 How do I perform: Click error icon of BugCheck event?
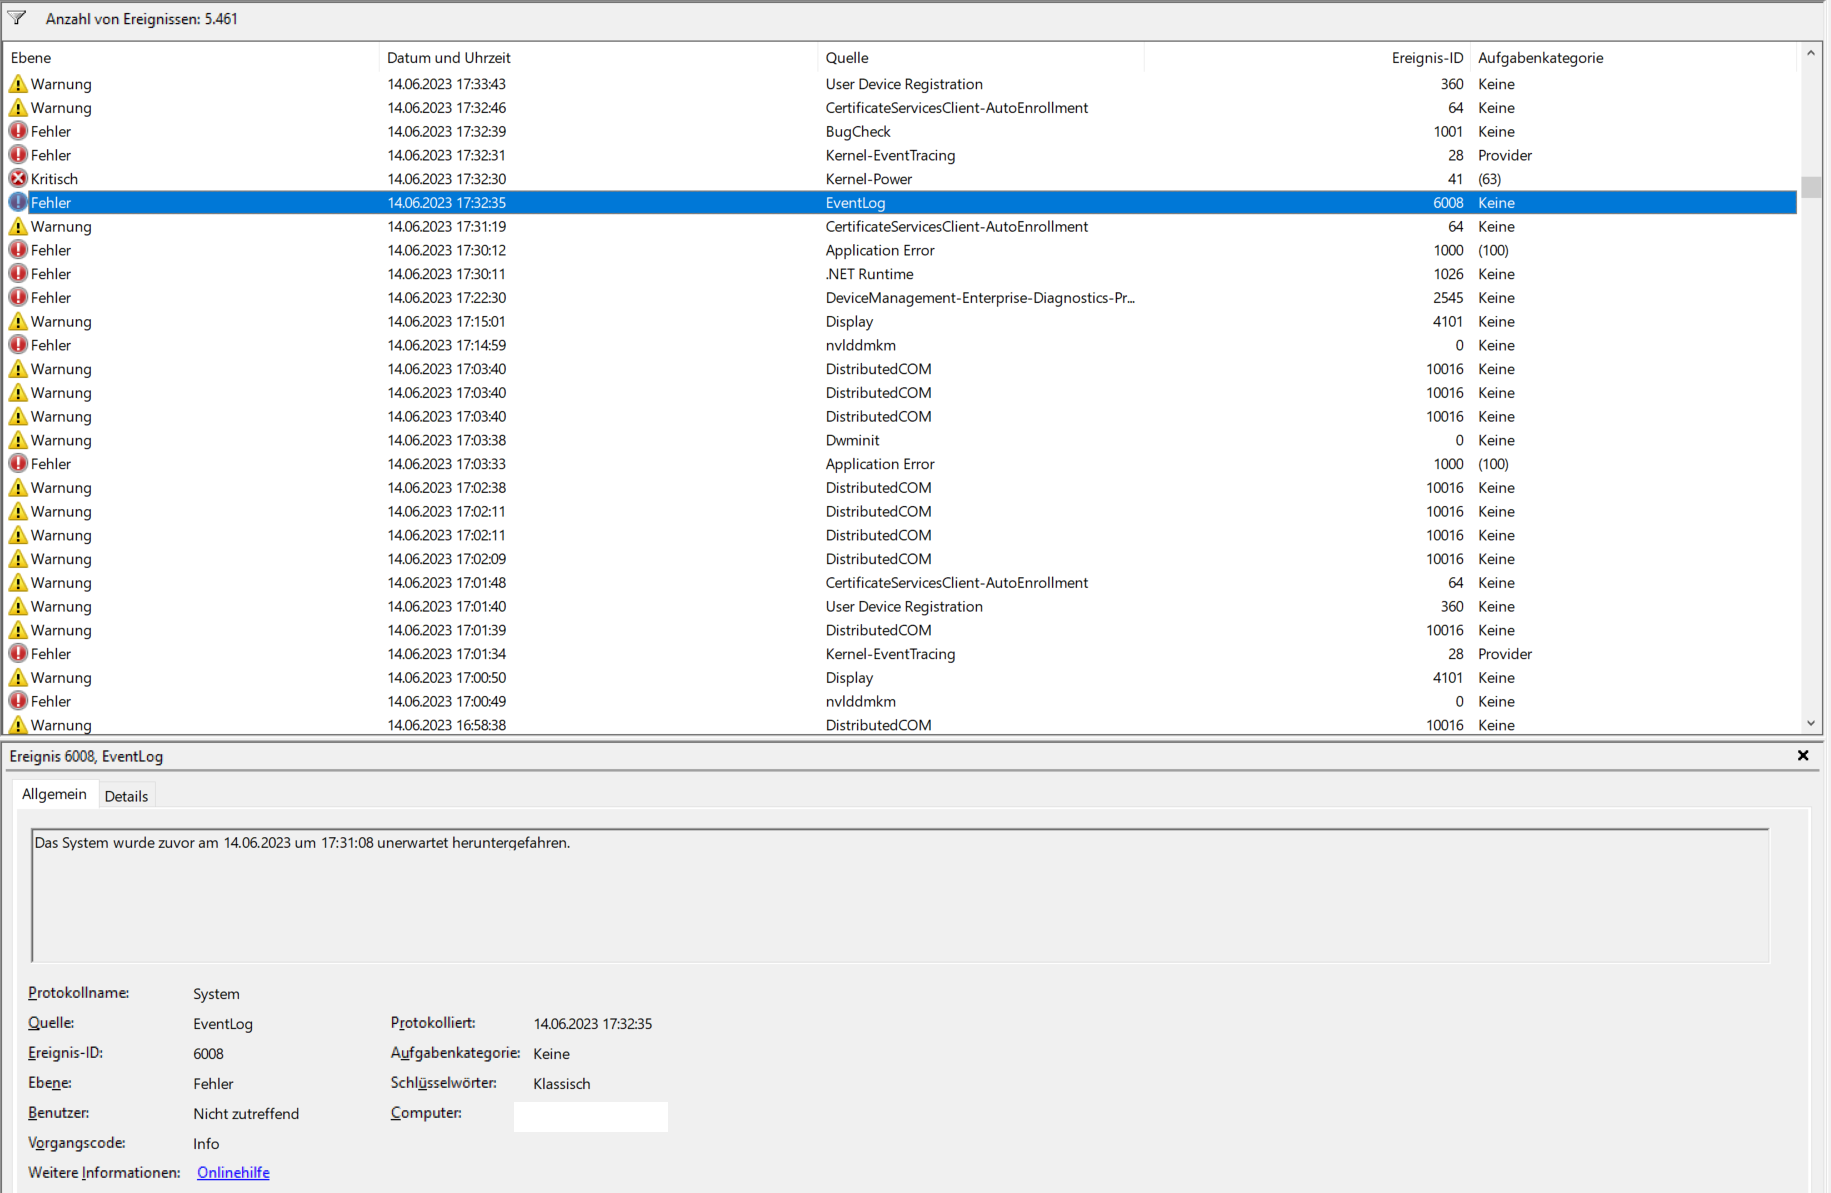(18, 131)
